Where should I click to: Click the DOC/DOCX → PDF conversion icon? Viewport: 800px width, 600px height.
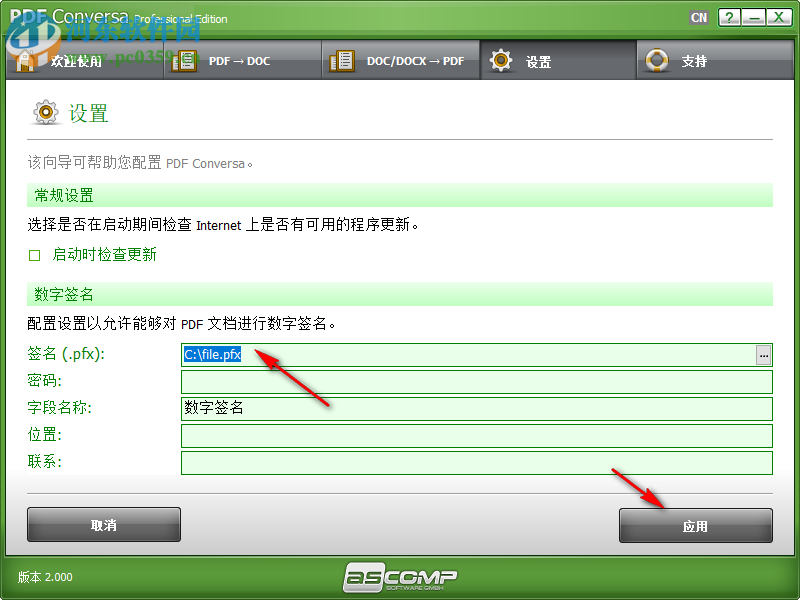(x=341, y=60)
